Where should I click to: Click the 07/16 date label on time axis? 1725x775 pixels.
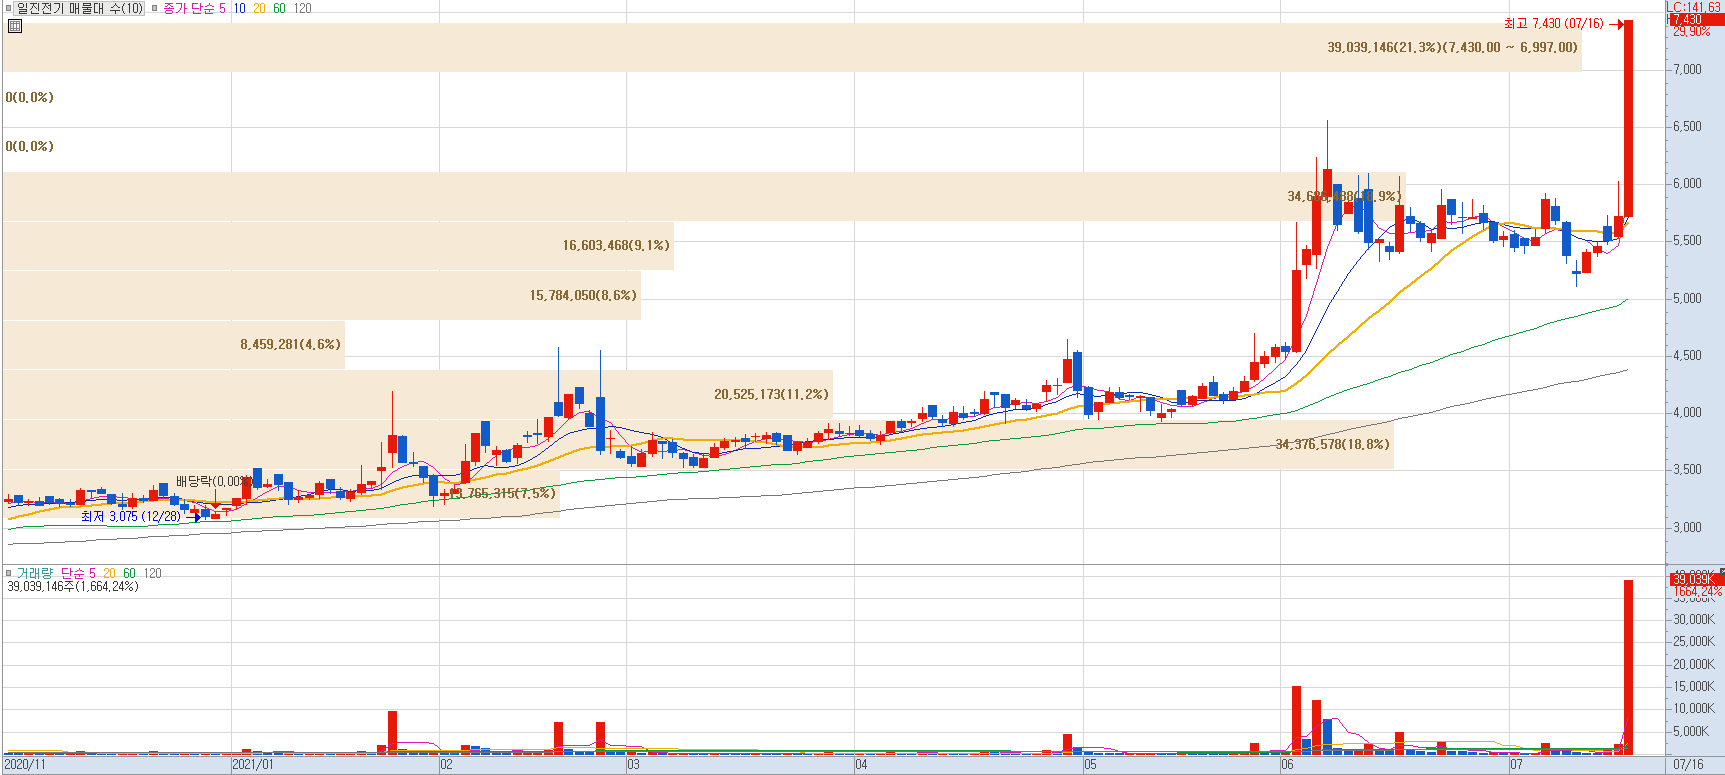1688,765
